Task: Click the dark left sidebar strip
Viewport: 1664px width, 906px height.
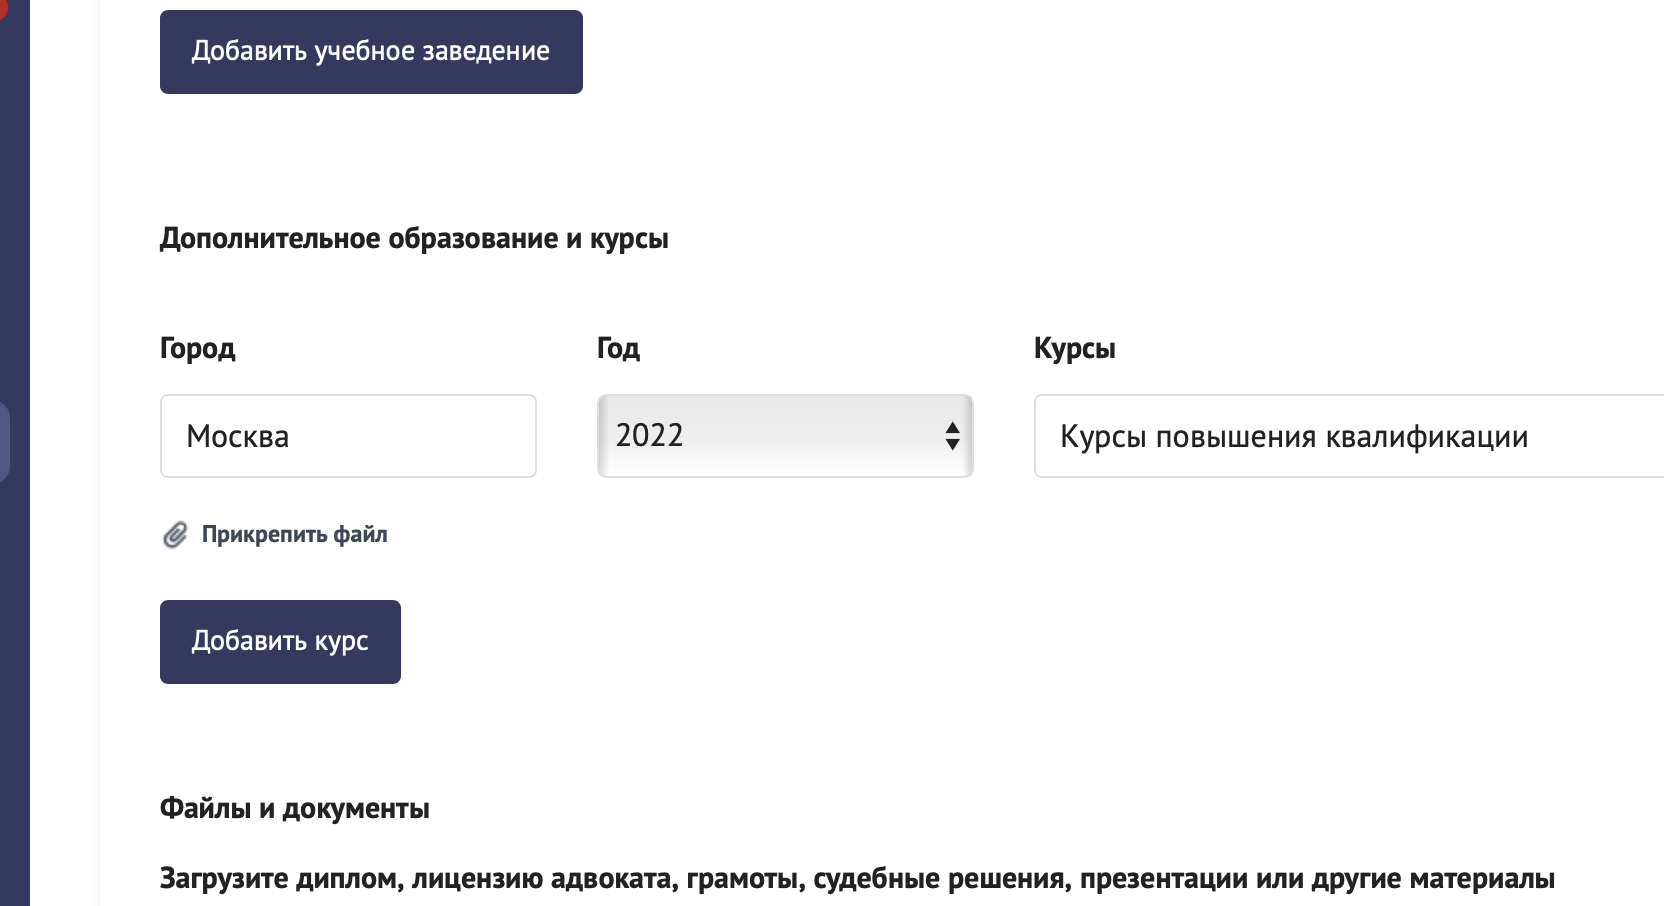Action: (15, 453)
